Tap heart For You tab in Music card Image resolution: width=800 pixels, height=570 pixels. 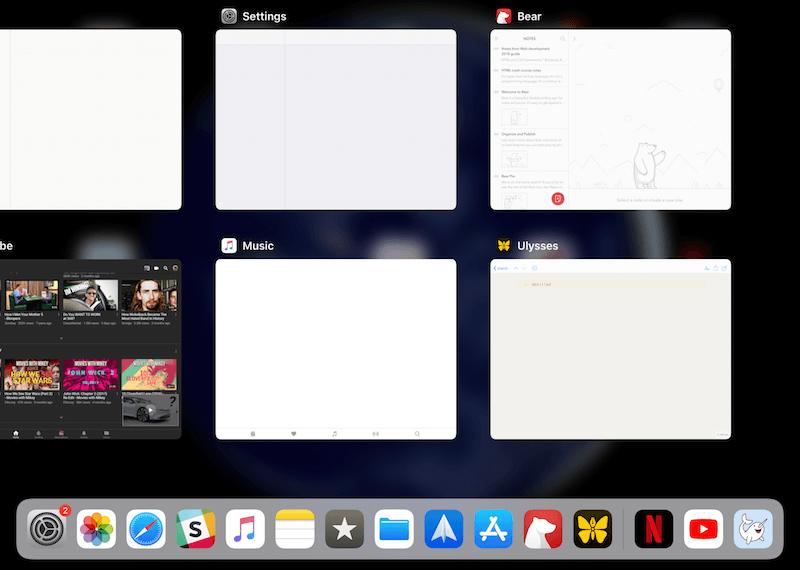293,434
